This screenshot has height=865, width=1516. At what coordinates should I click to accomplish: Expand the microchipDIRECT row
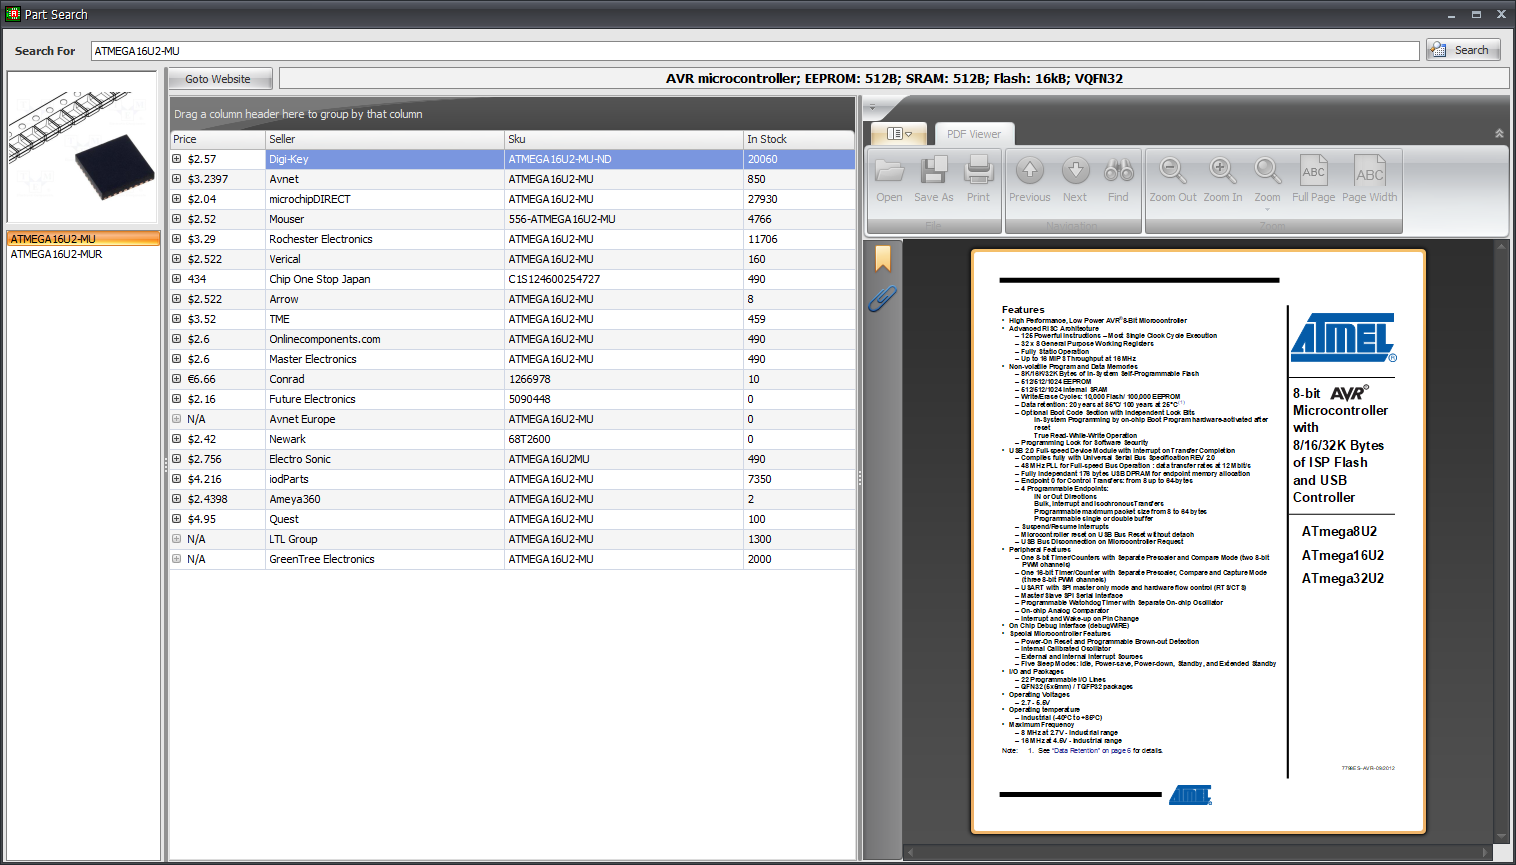click(x=177, y=199)
